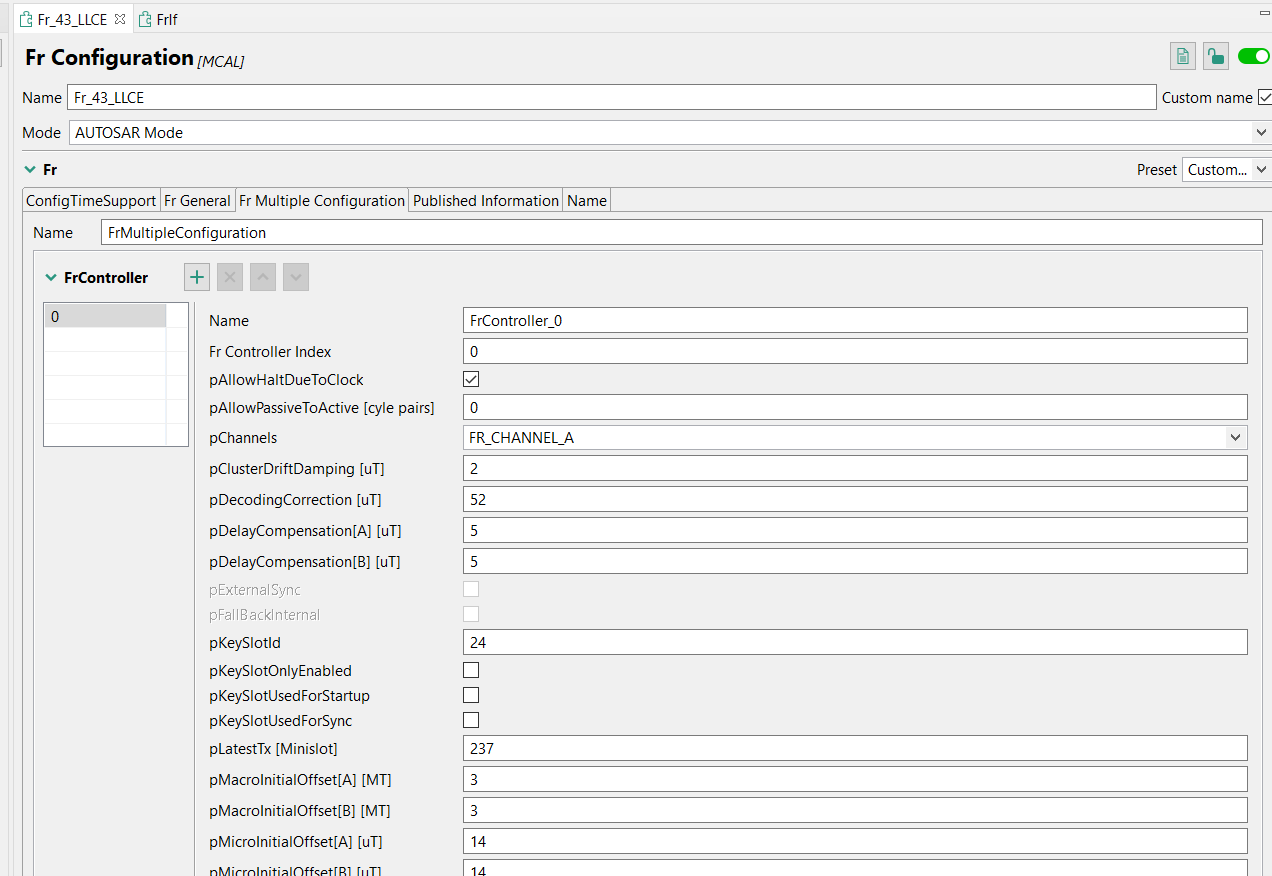Enable pKeySlotUsedForStartup

point(470,694)
